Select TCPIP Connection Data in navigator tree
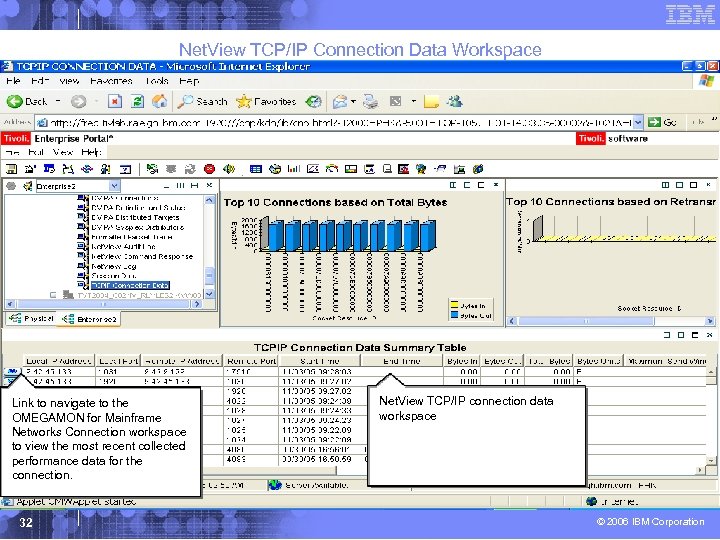 (130, 286)
